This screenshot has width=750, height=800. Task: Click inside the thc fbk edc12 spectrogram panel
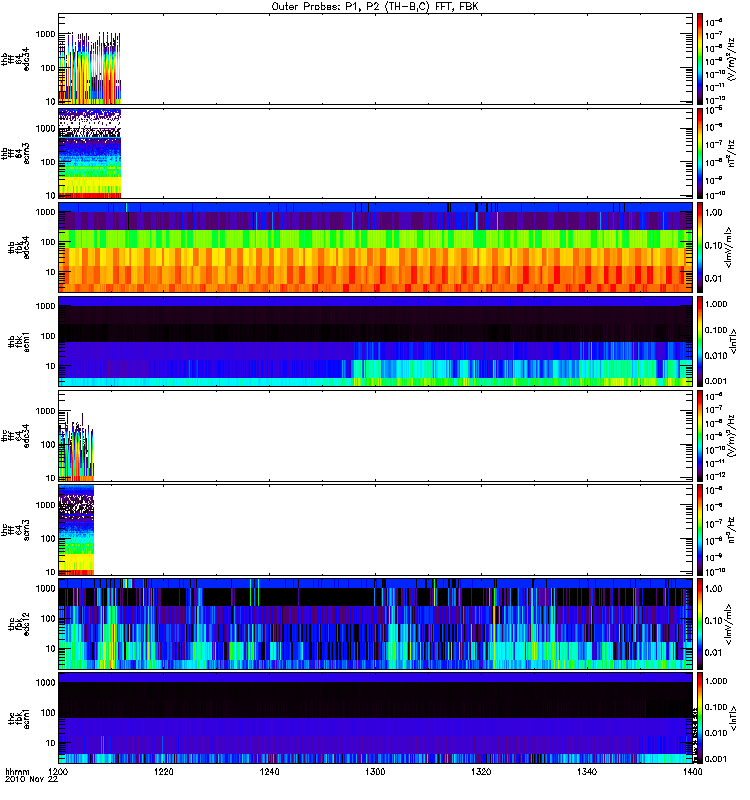[376, 624]
